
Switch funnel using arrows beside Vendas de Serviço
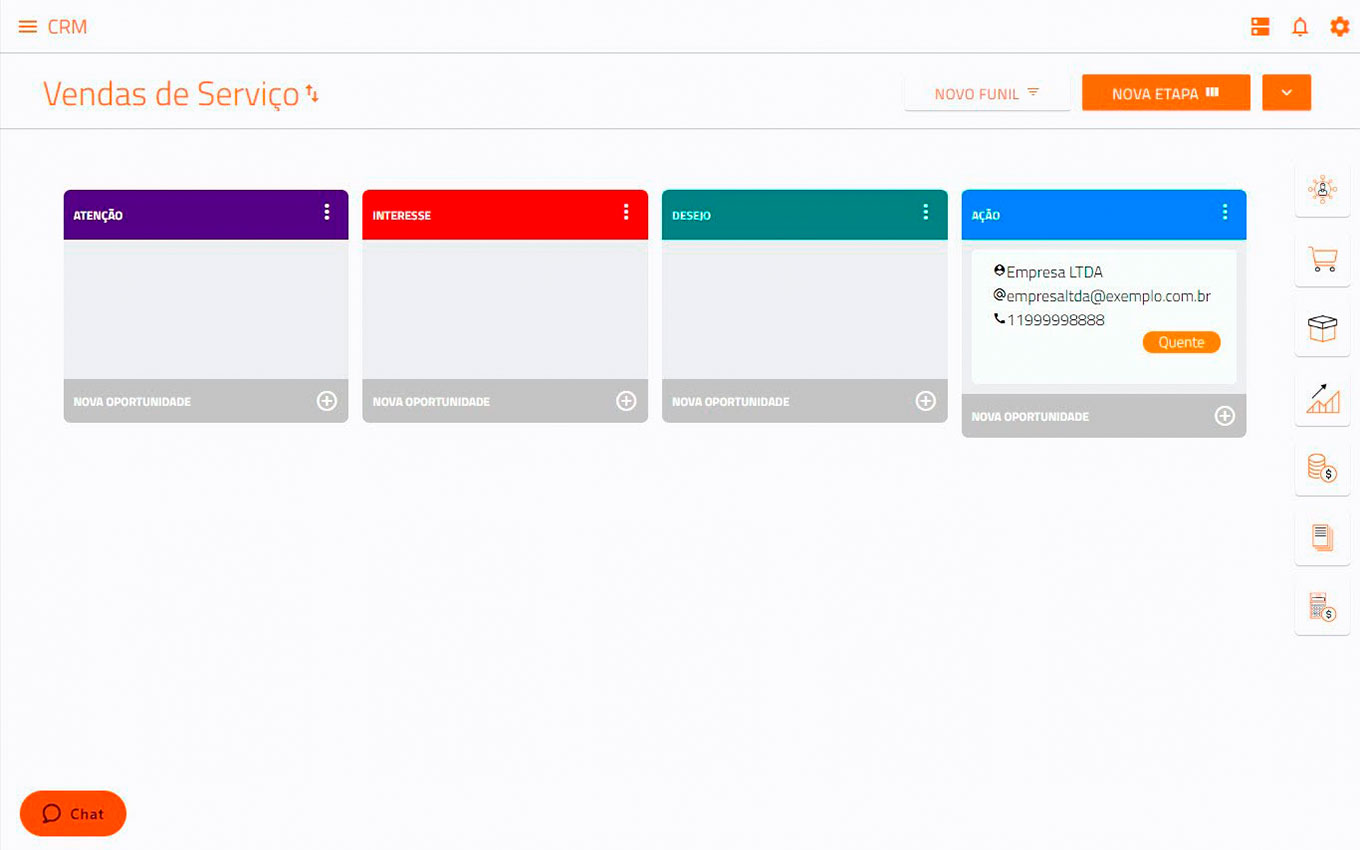point(313,94)
